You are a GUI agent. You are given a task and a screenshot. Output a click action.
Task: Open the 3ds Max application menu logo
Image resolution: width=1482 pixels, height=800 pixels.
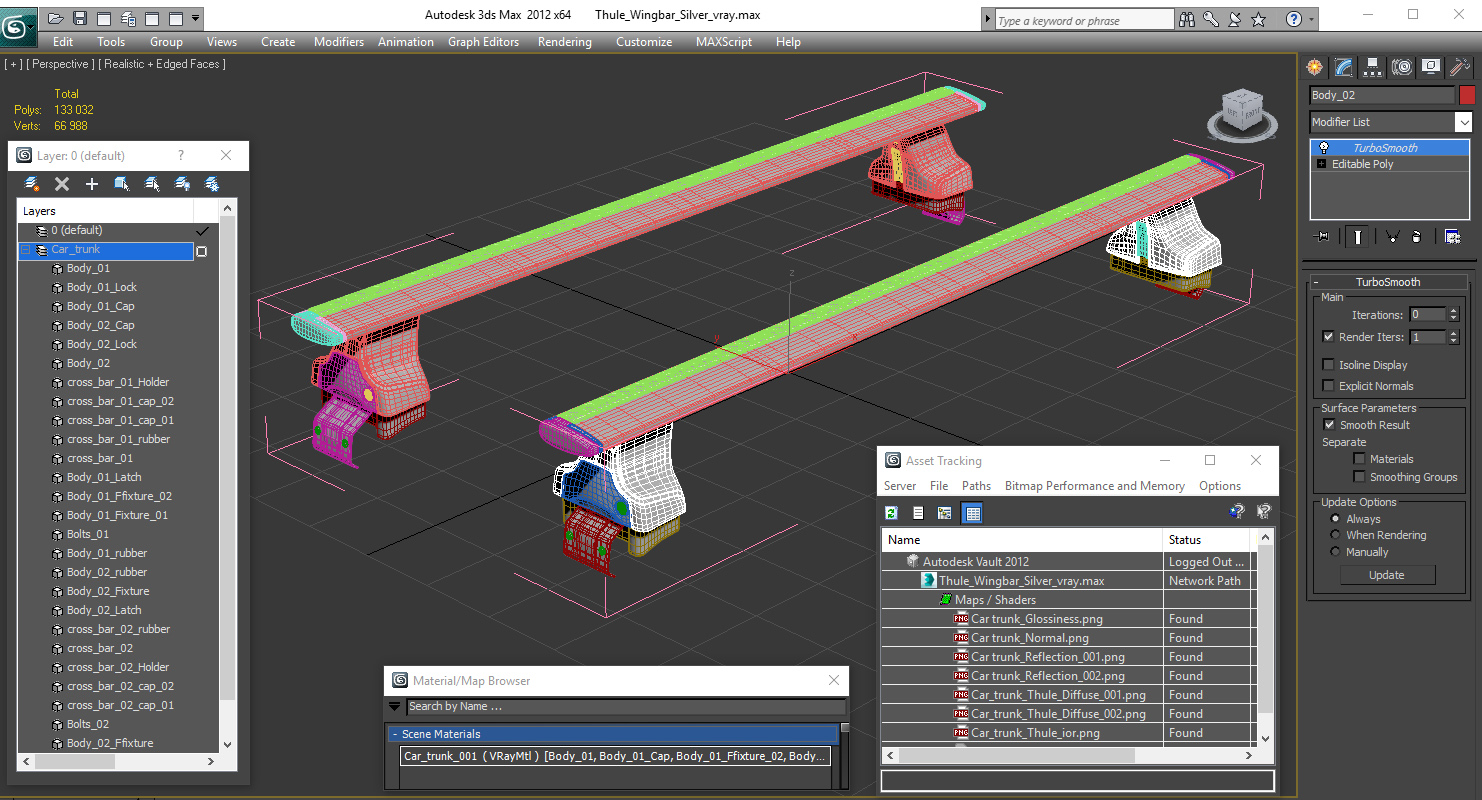[19, 25]
